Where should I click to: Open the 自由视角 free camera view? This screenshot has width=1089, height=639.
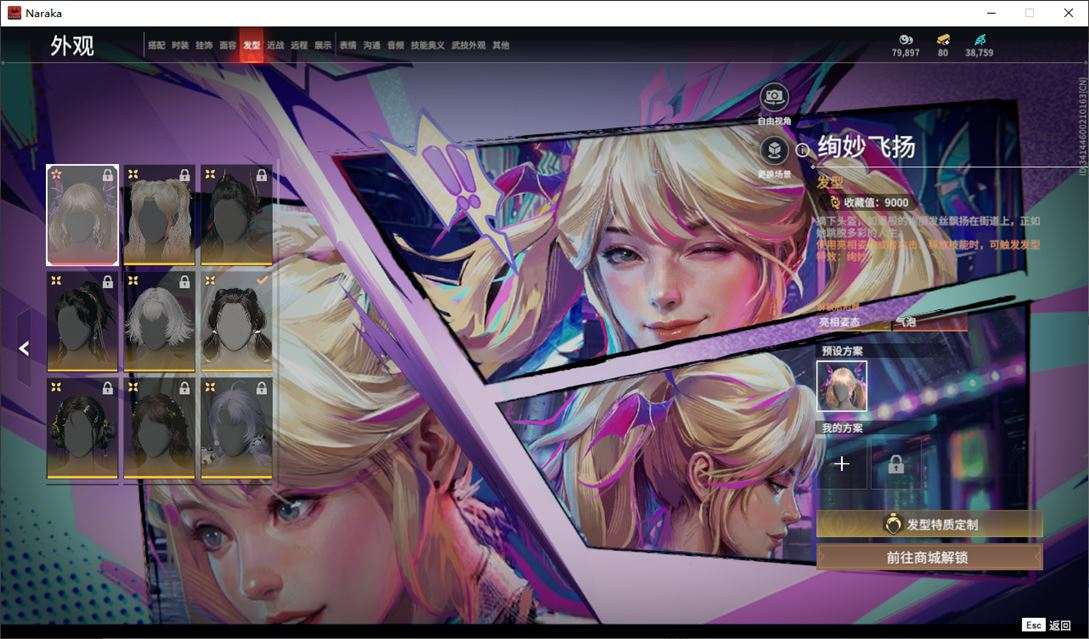[774, 97]
